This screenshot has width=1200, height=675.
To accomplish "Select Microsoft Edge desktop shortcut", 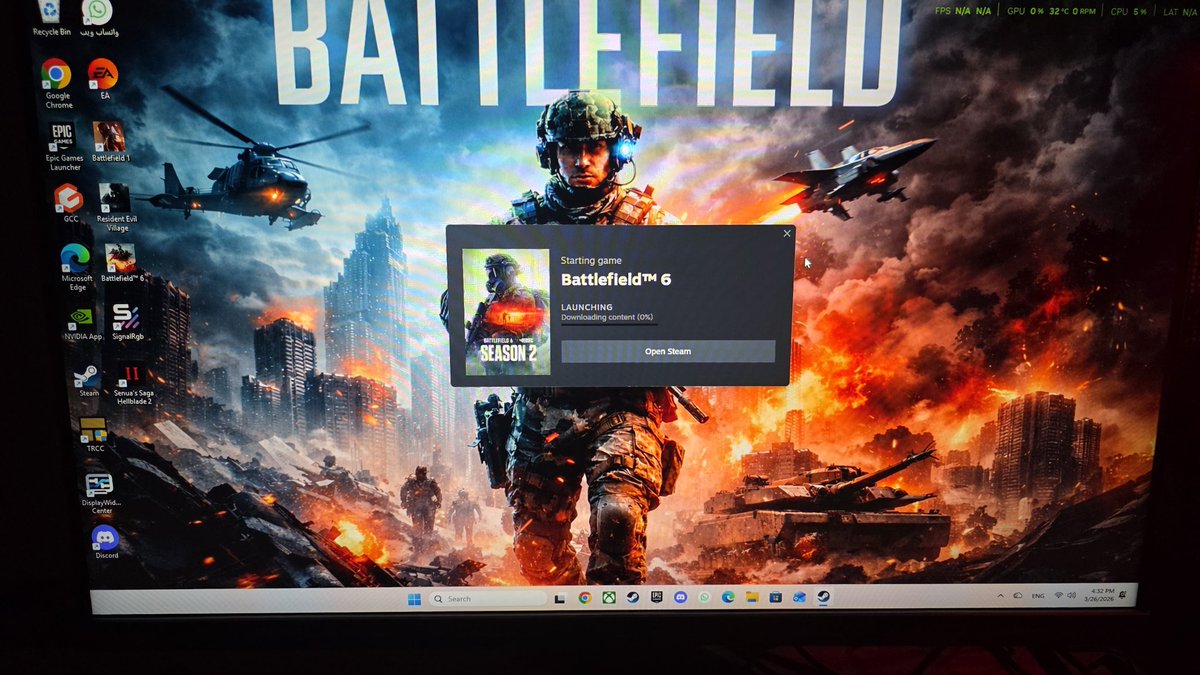I will pyautogui.click(x=76, y=268).
